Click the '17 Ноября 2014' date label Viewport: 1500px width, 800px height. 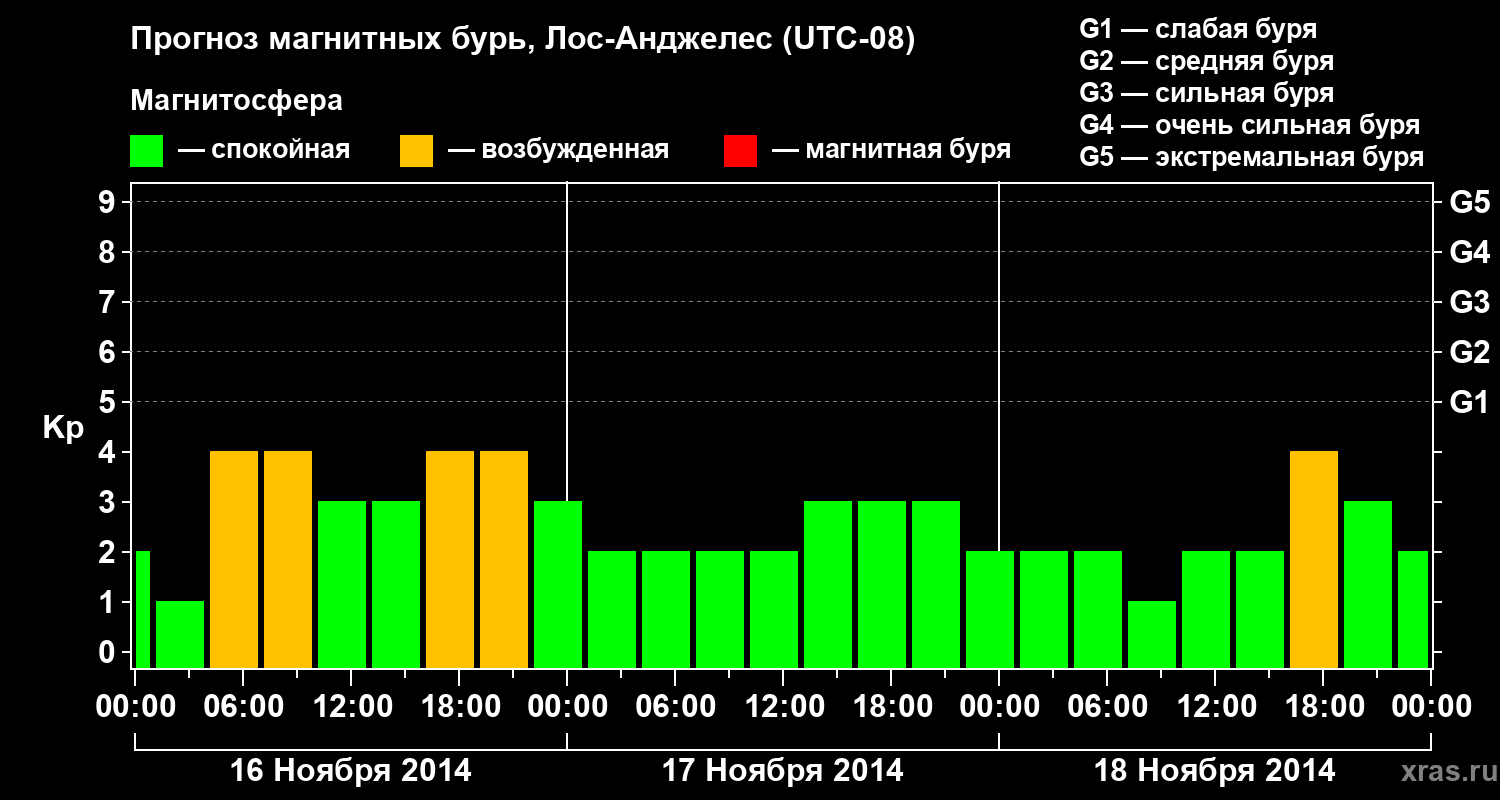click(783, 771)
